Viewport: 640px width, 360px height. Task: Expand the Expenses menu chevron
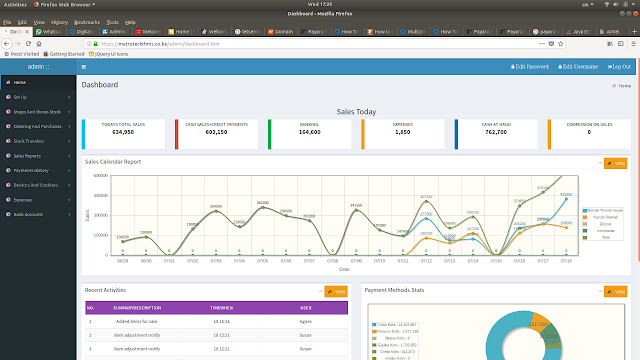(x=69, y=200)
